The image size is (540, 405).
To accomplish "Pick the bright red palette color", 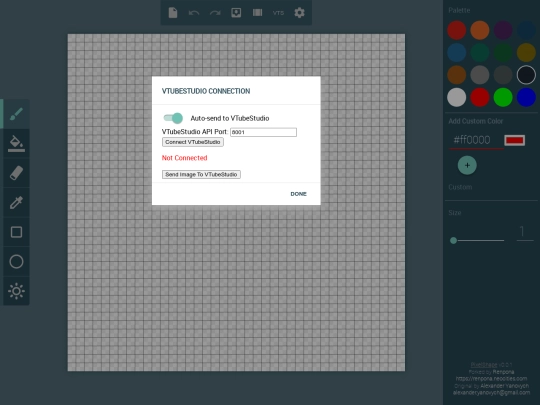I will (480, 97).
